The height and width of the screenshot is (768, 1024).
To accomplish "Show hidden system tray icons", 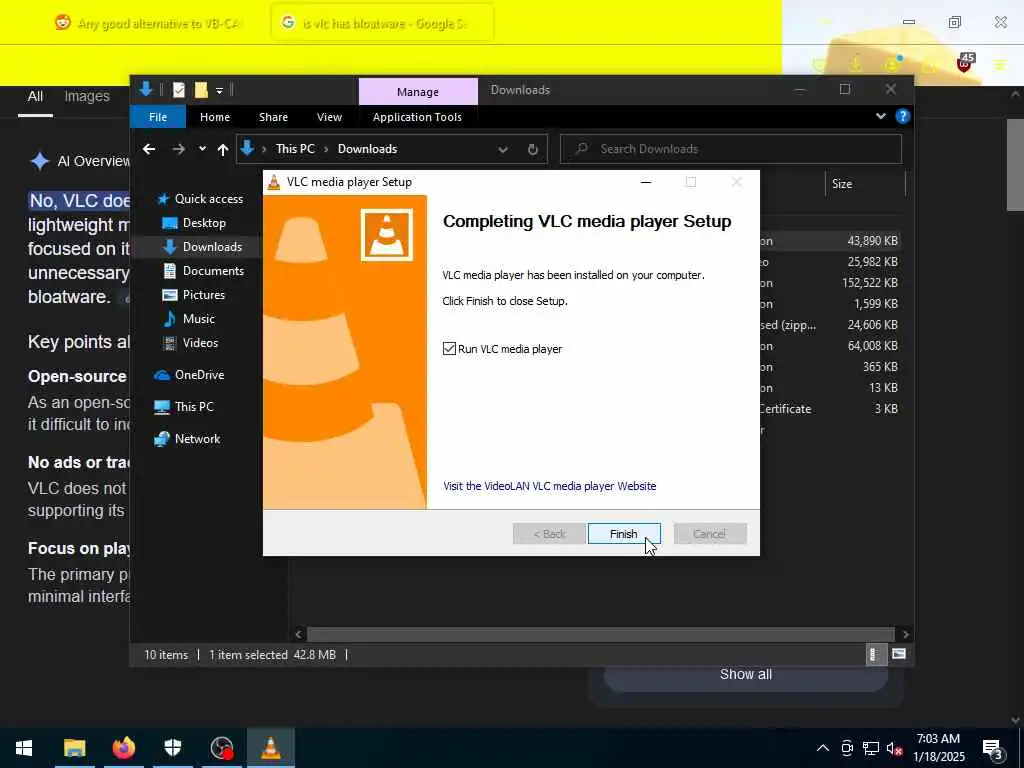I will (823, 748).
